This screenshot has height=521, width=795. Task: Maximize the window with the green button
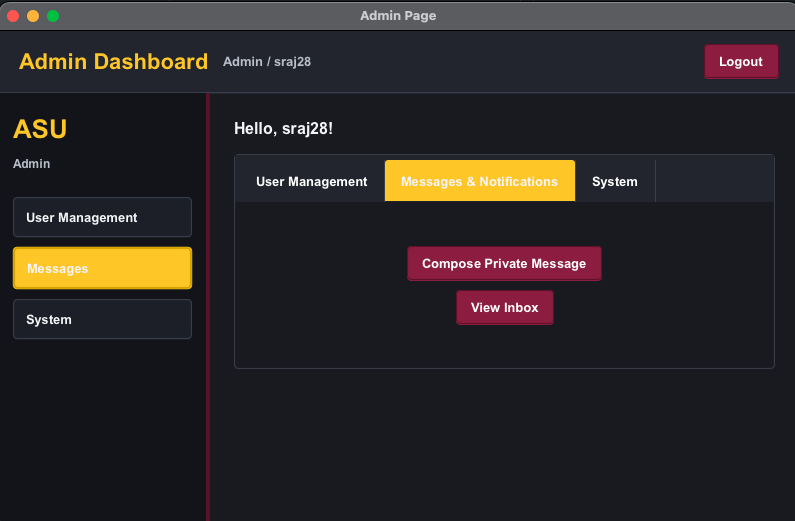[53, 16]
